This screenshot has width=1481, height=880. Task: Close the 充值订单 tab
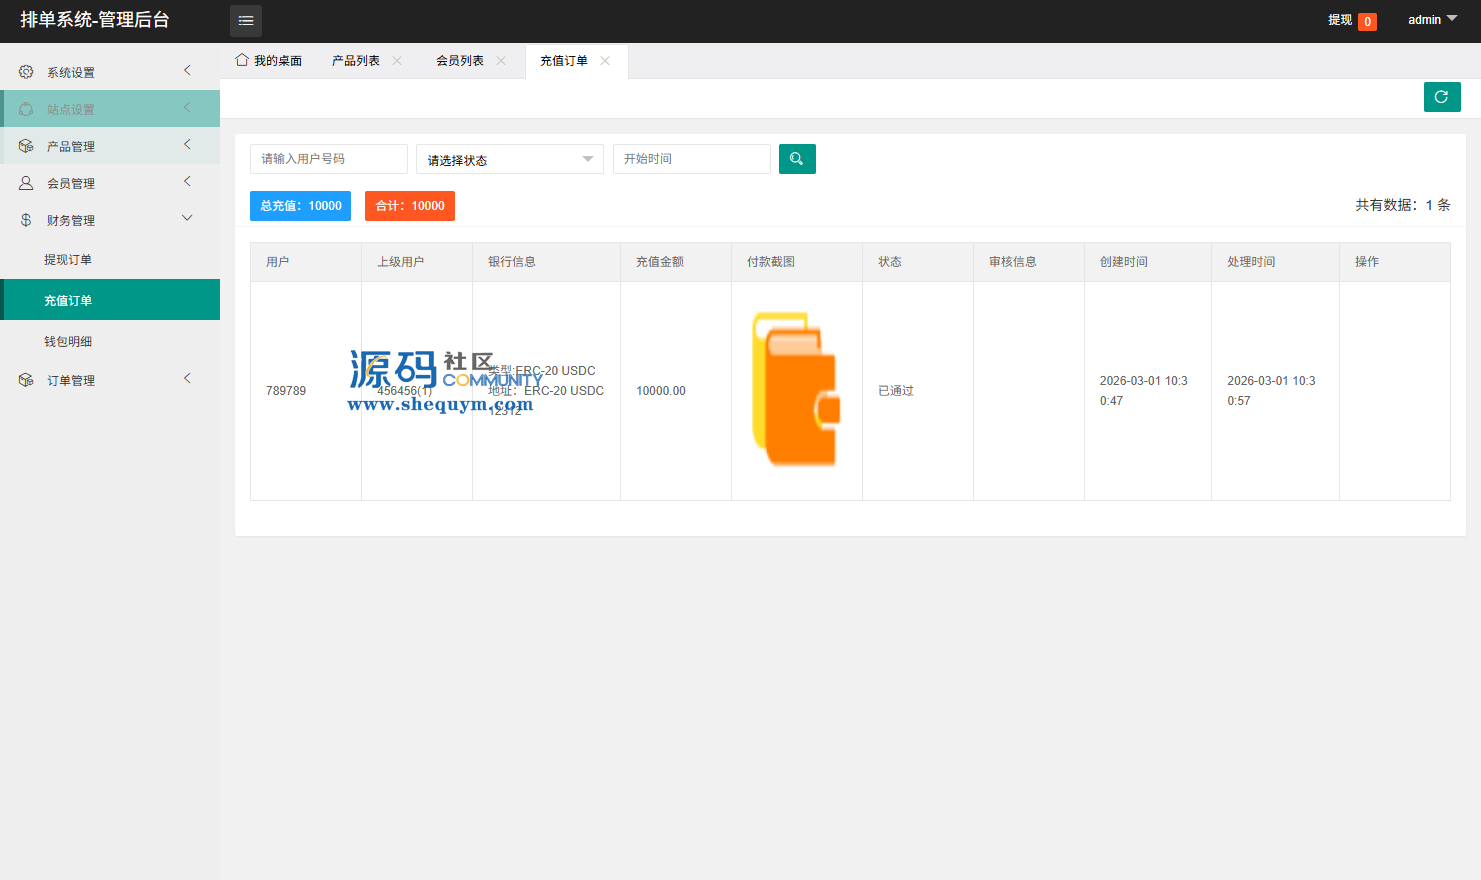tap(605, 61)
